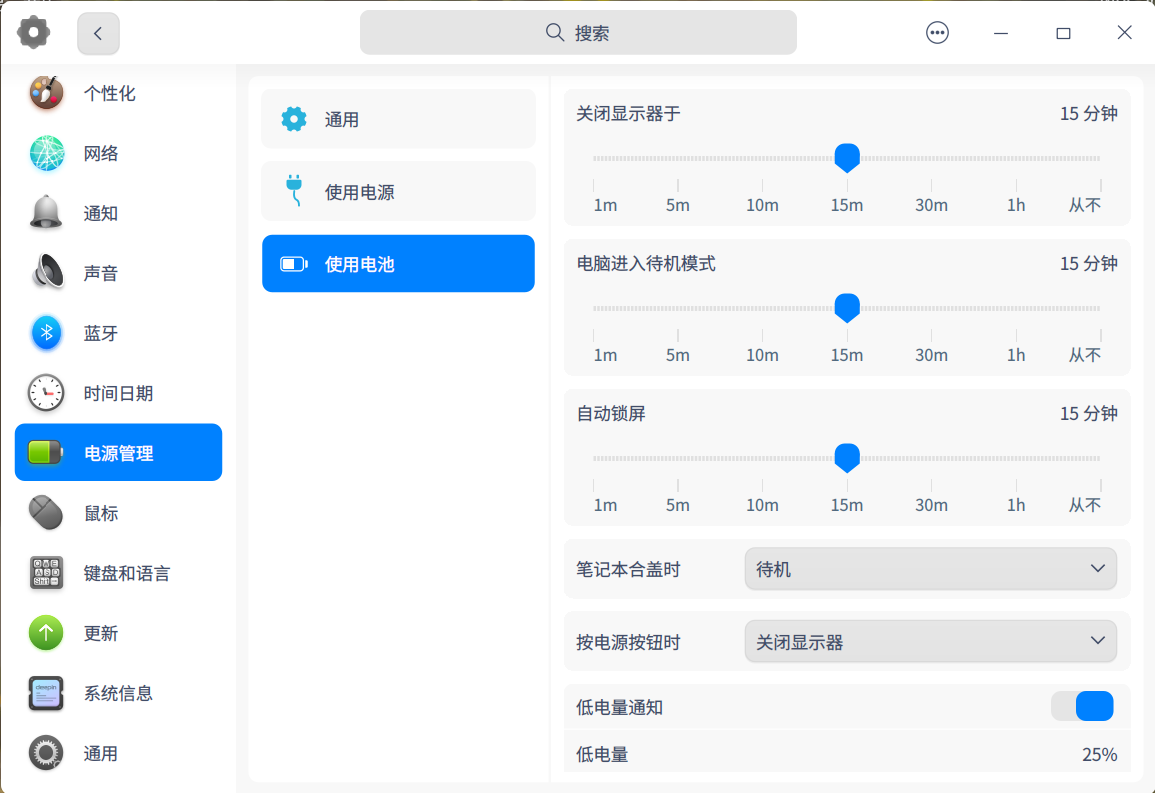Open 个性化 settings from sidebar
Image resolution: width=1155 pixels, height=793 pixels.
click(x=119, y=93)
